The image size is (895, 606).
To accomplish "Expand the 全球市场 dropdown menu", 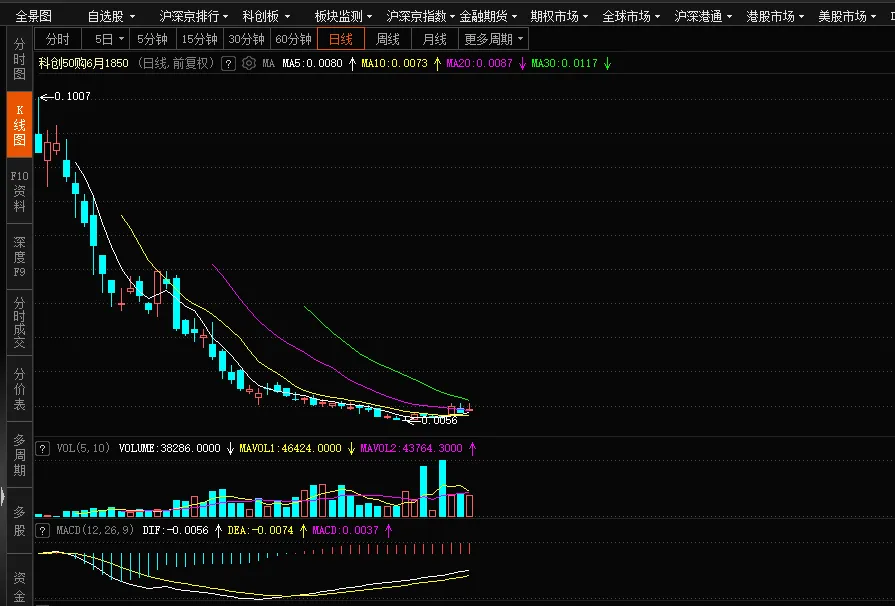I will tap(631, 16).
